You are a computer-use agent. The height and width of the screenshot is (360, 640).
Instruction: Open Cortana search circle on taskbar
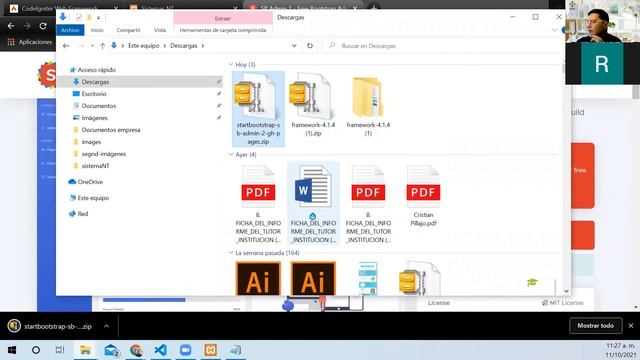pyautogui.click(x=36, y=350)
